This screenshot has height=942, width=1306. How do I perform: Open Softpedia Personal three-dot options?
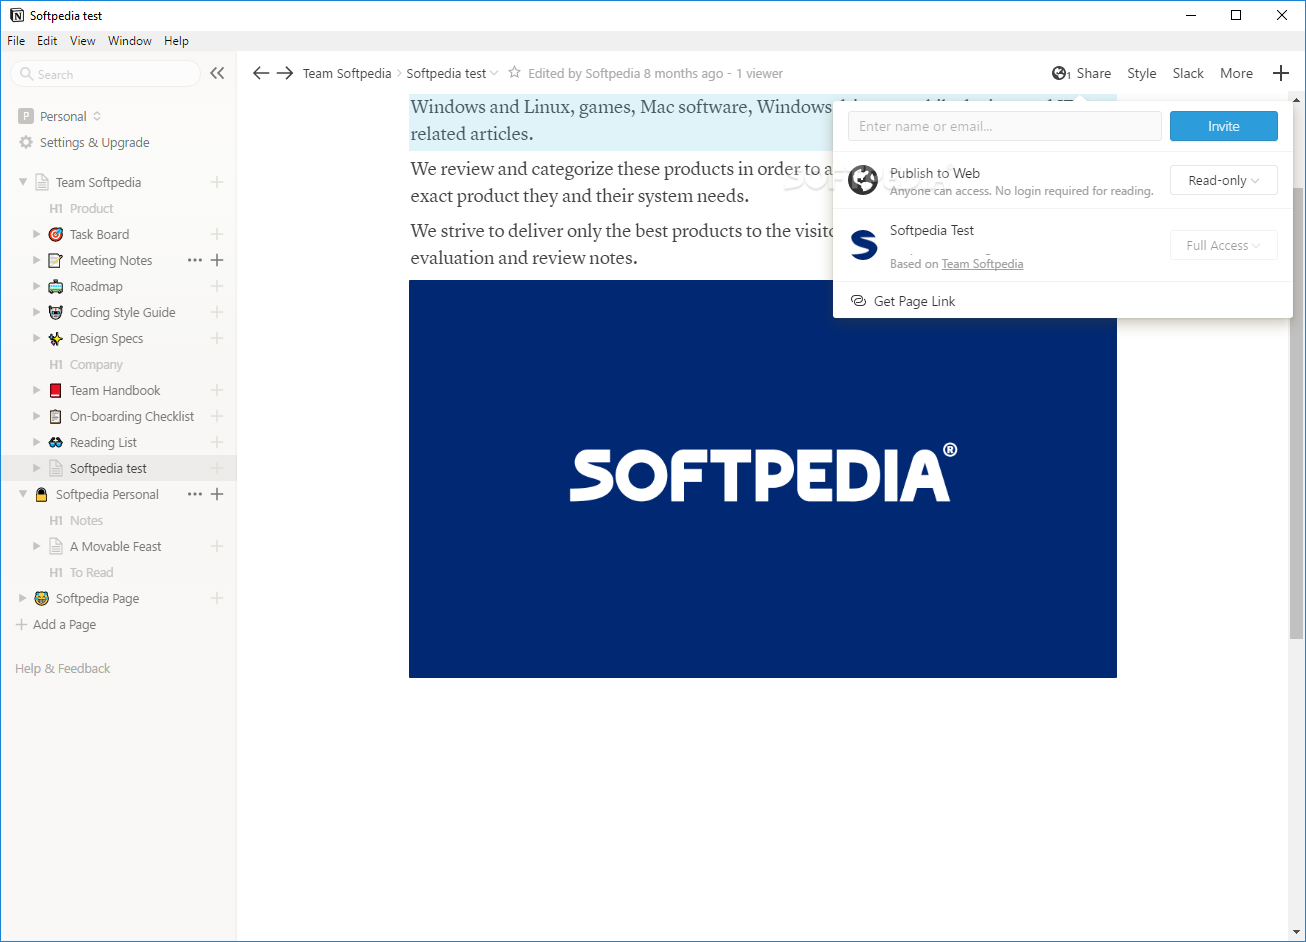click(195, 494)
